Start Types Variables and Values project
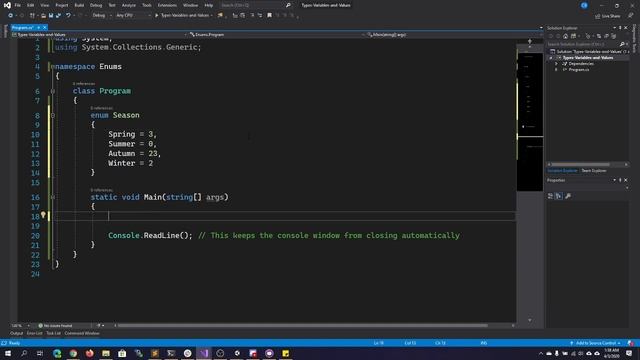This screenshot has height=360, width=640. (183, 16)
